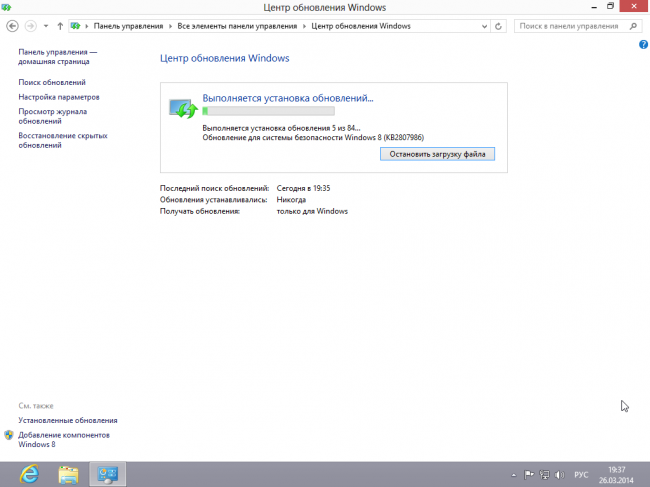
Task: Open recent locations dropdown beside navigation arrows
Action: click(x=46, y=25)
